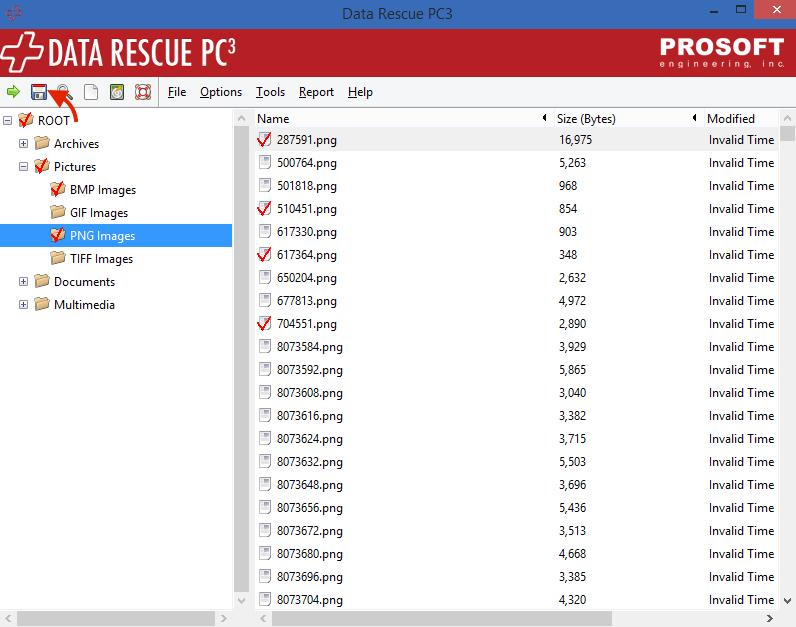Select the 8073616.png file row

tap(516, 415)
